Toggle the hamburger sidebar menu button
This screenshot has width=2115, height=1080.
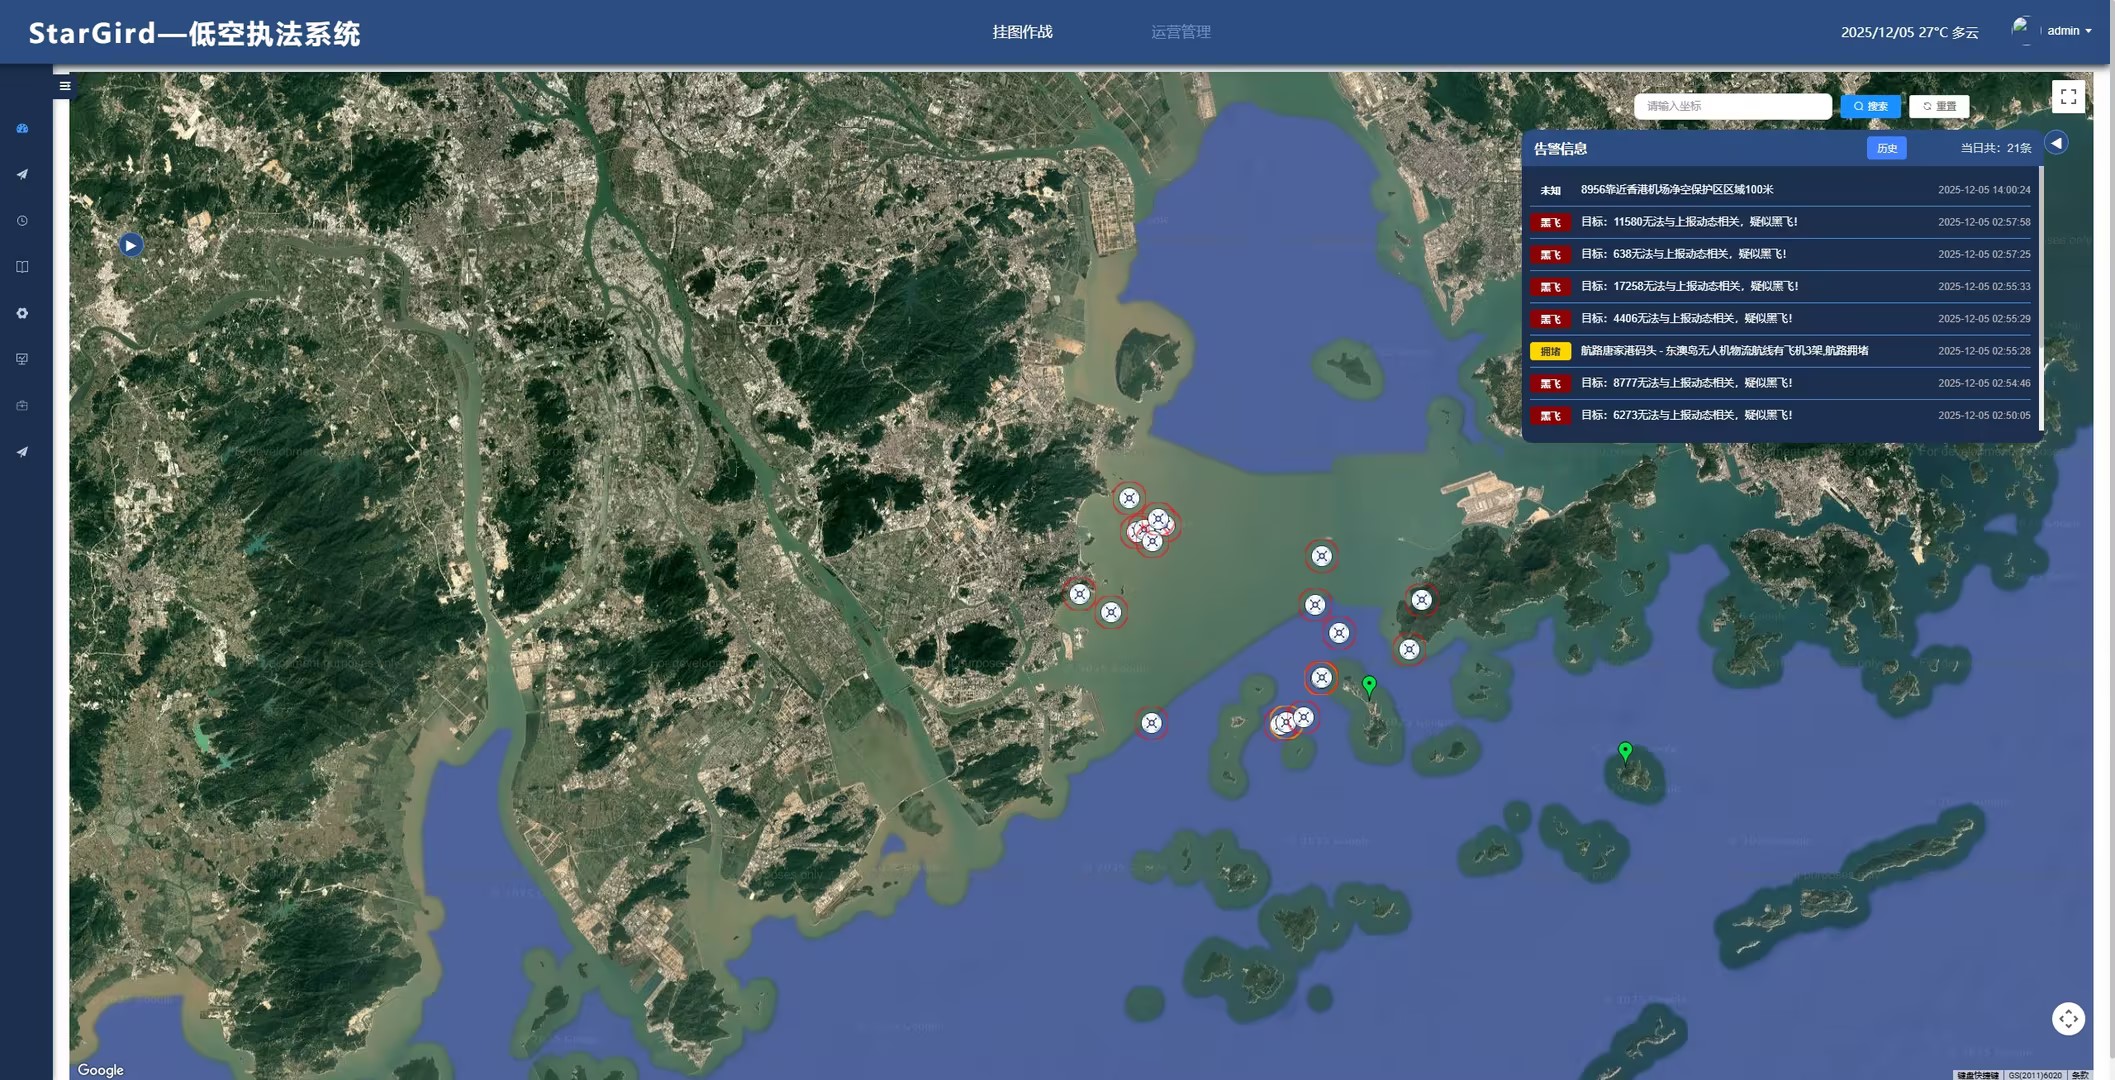[x=65, y=86]
